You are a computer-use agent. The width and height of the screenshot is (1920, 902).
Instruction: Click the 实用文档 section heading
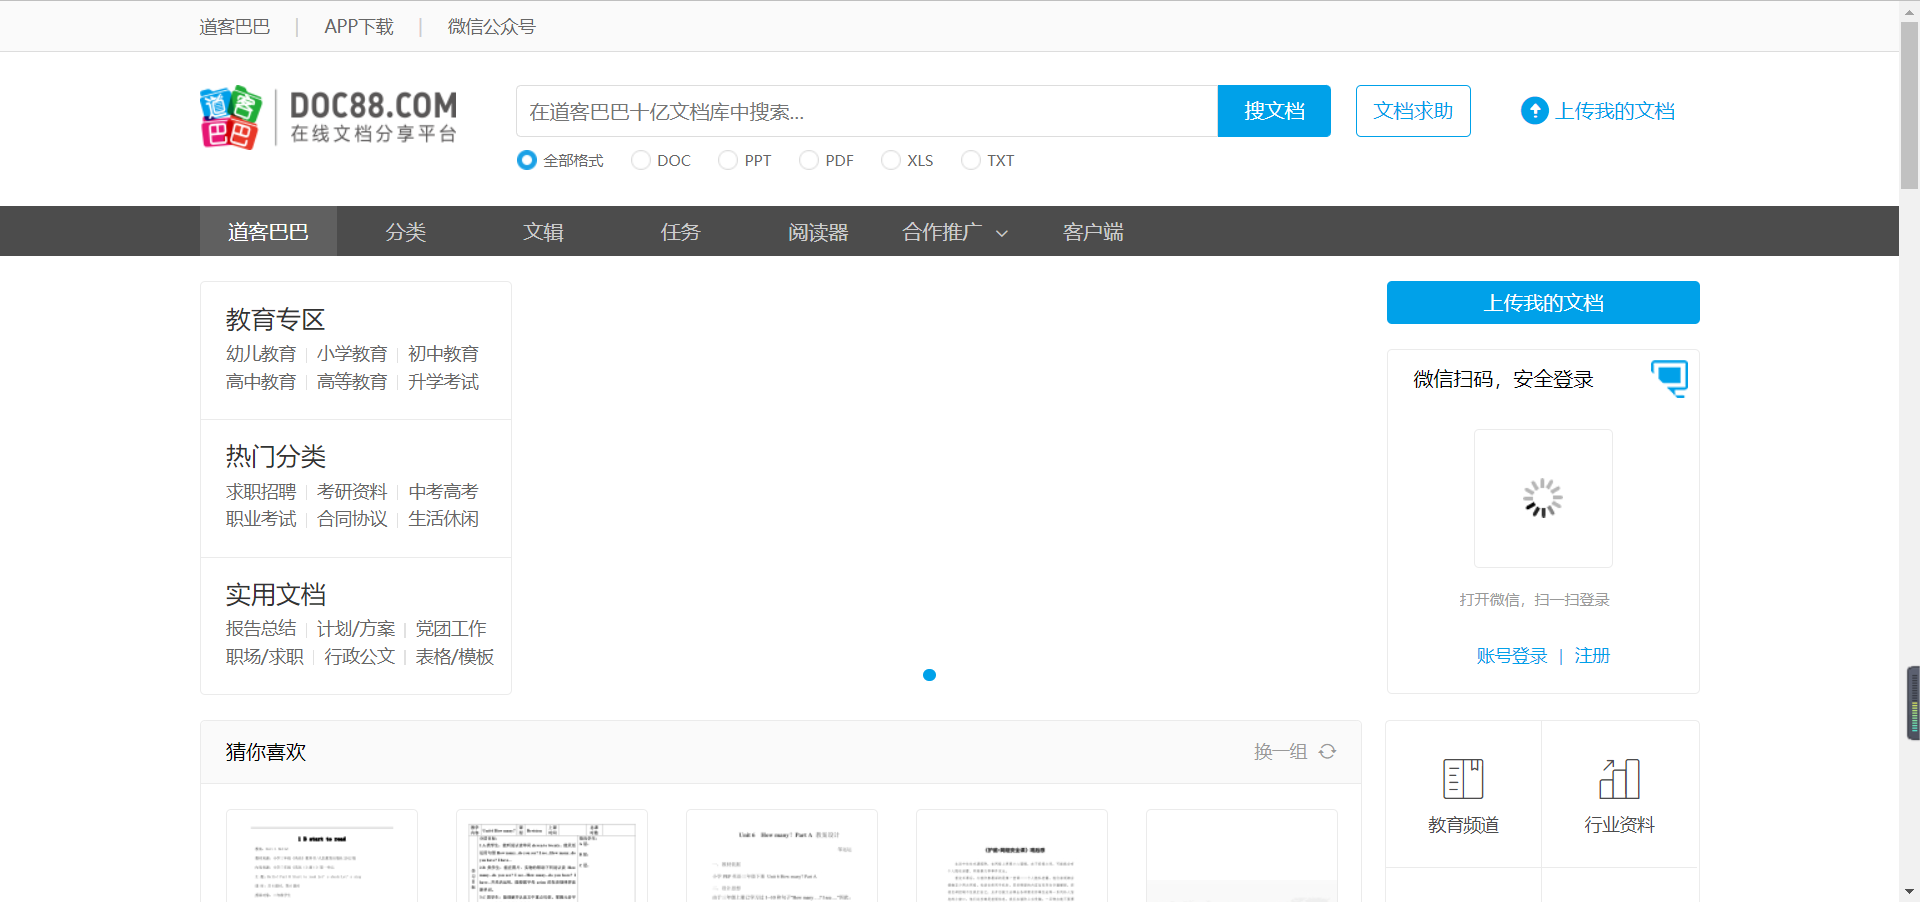[276, 595]
